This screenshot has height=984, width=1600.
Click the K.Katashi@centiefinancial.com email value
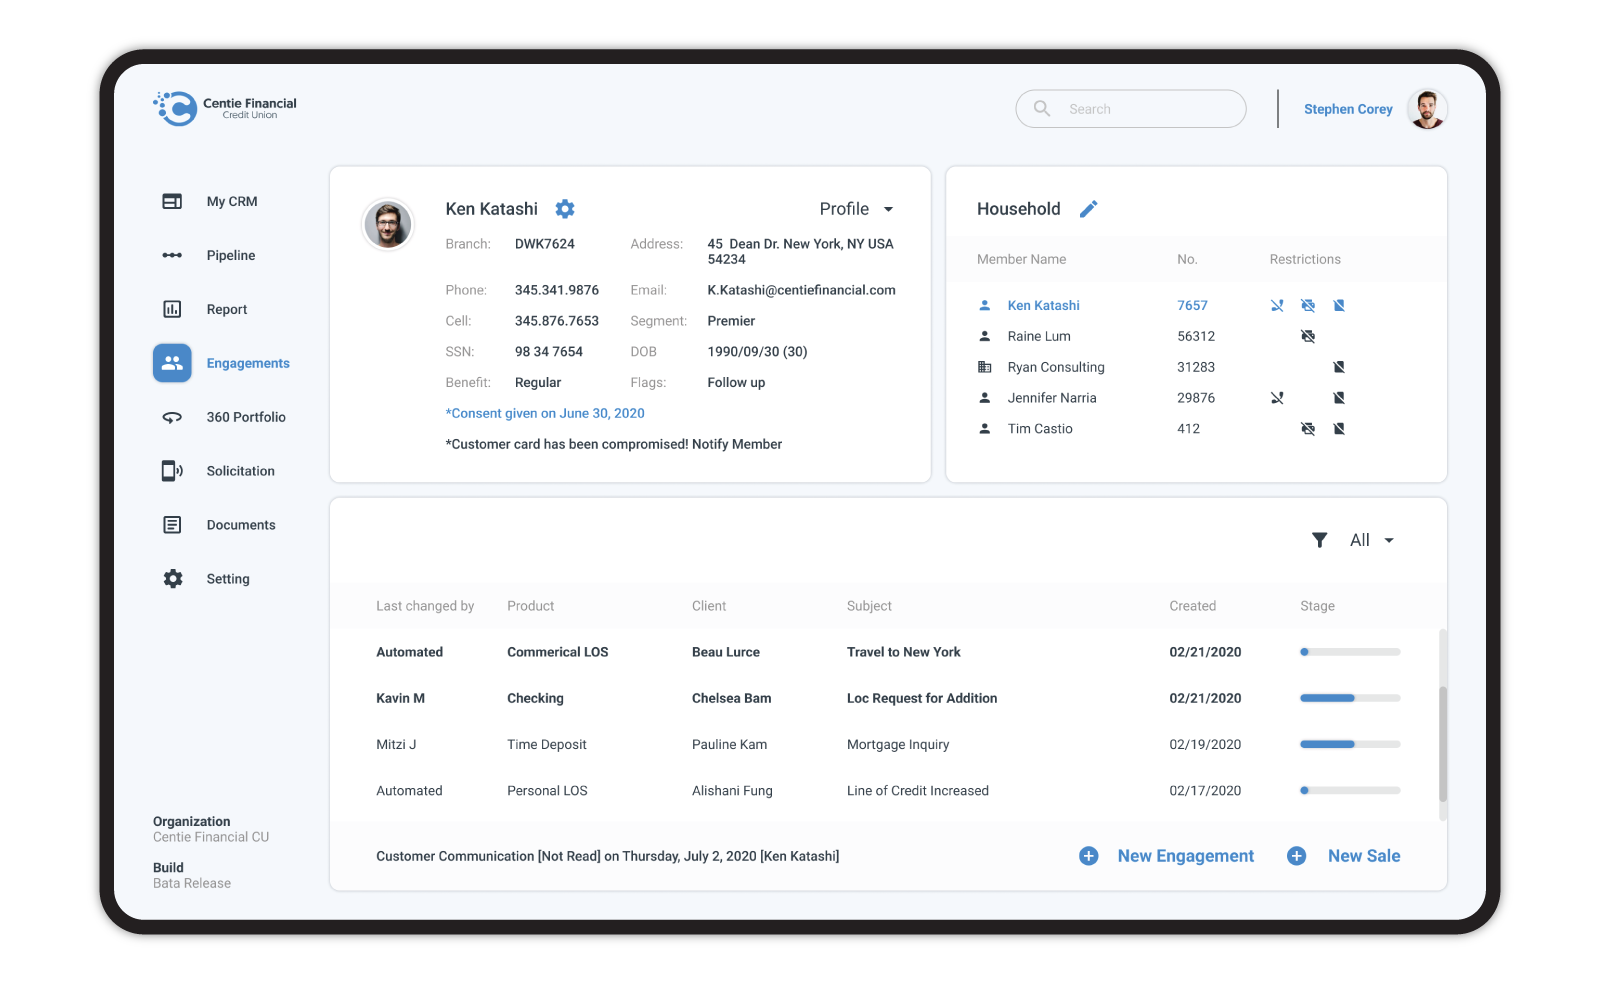[801, 290]
